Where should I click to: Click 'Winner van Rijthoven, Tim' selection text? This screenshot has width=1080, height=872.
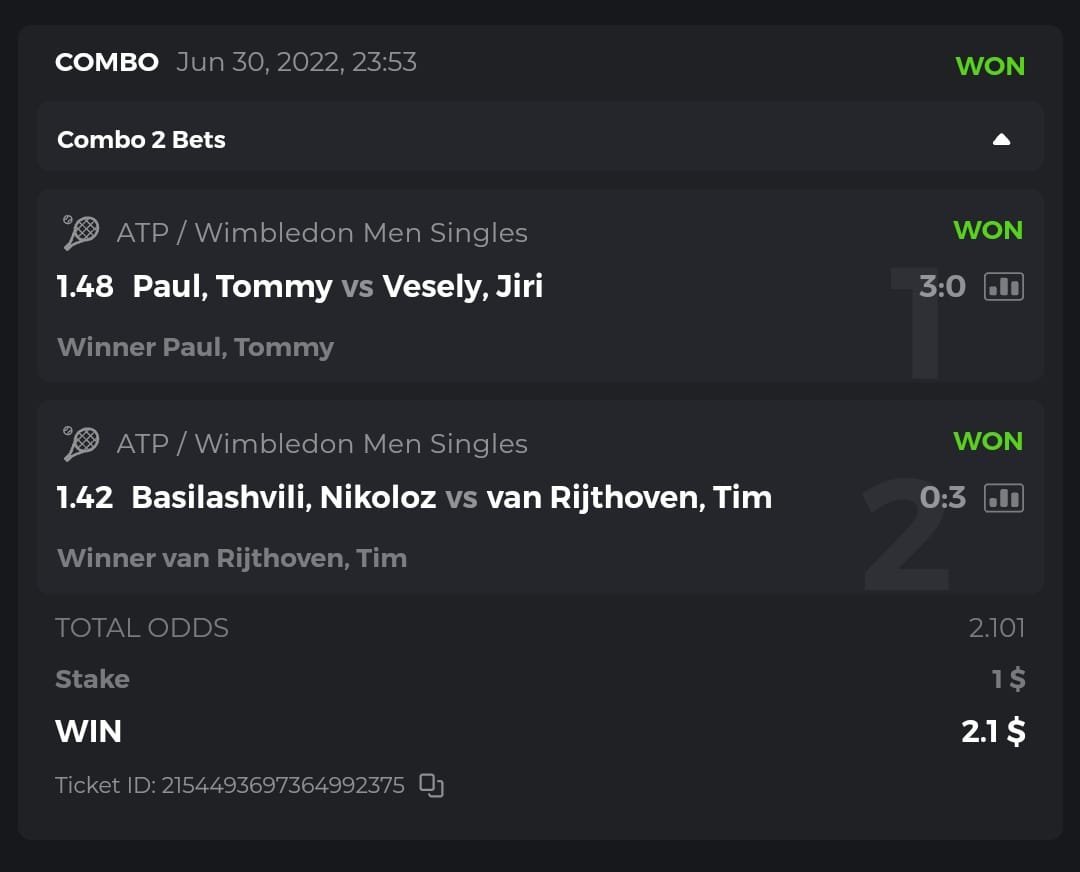pos(232,558)
